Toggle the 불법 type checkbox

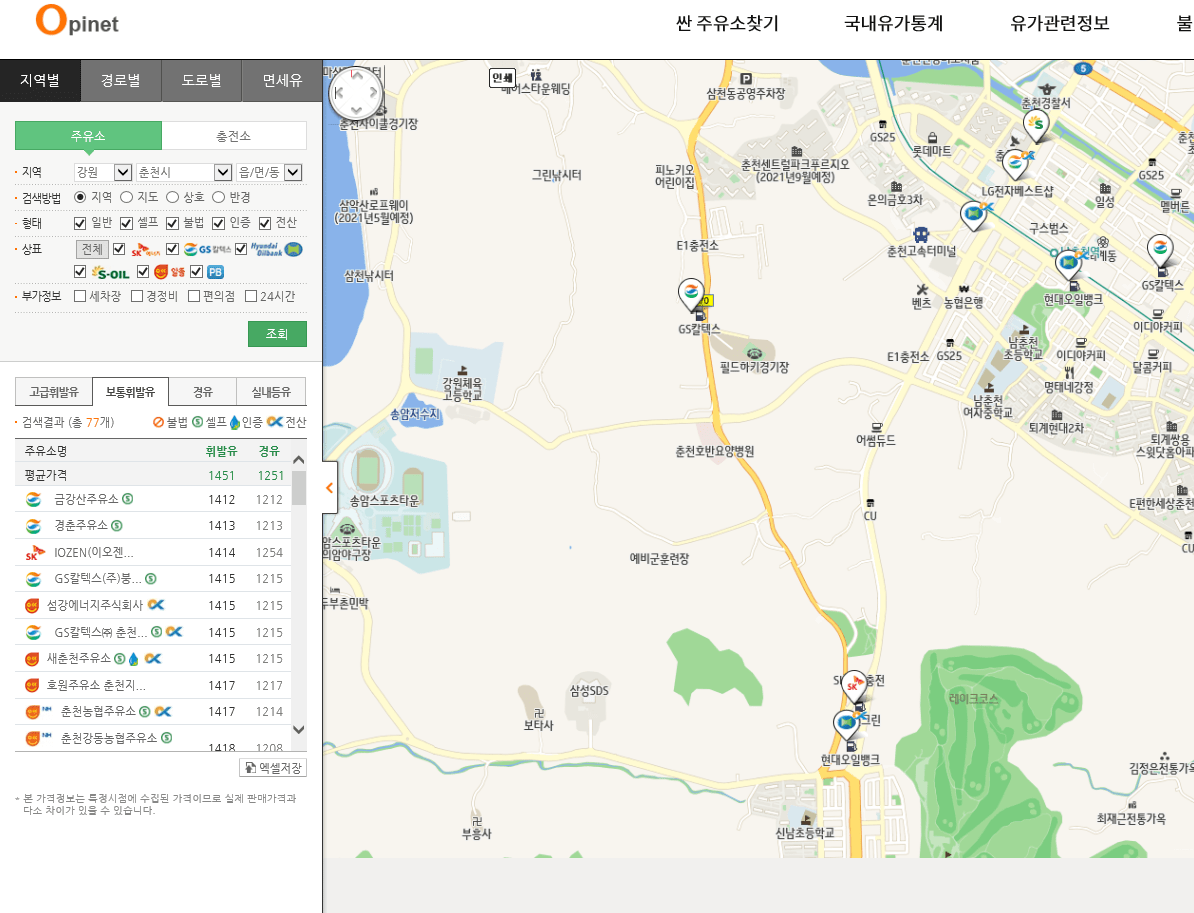pyautogui.click(x=173, y=223)
